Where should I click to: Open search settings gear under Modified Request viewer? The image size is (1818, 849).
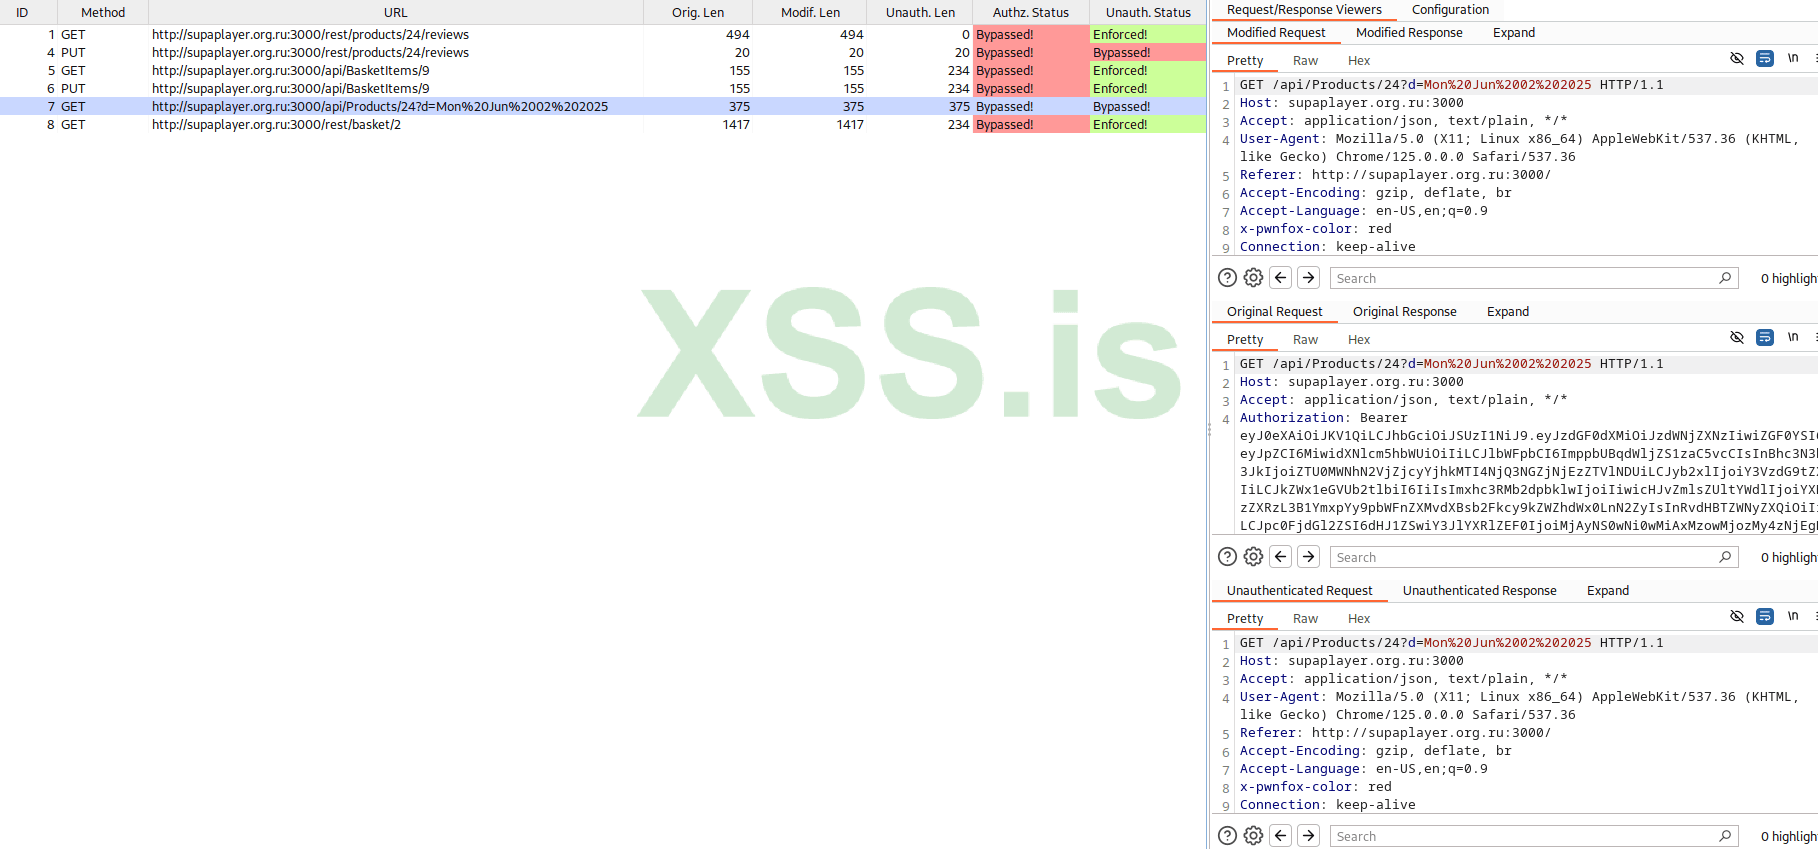[1253, 278]
